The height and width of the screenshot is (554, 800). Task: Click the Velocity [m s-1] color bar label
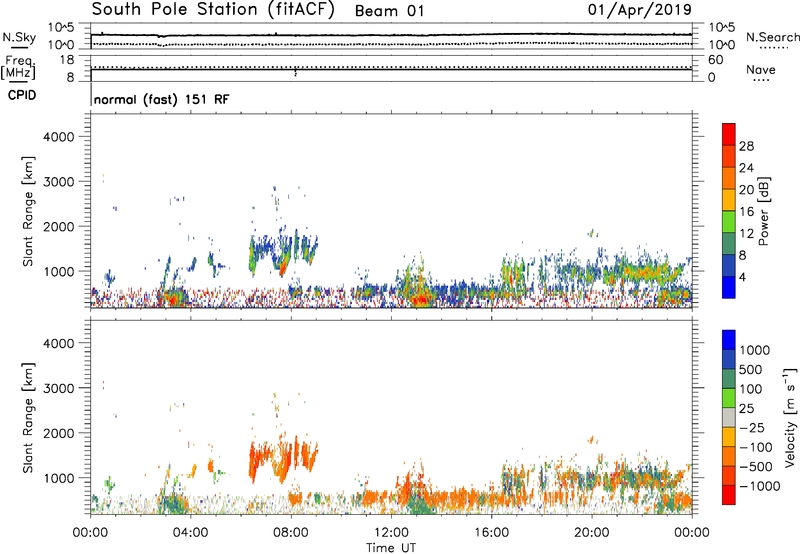coord(790,417)
